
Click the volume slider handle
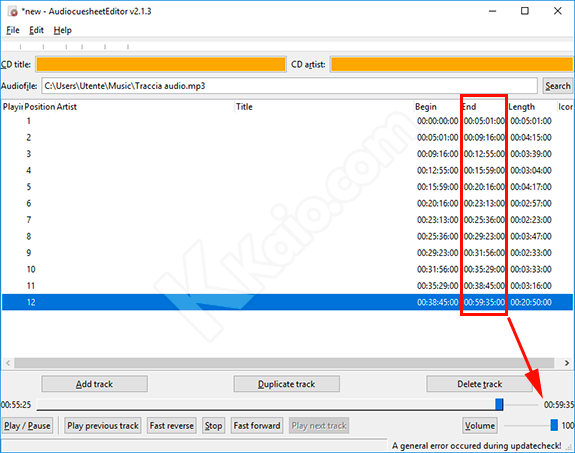pyautogui.click(x=554, y=425)
